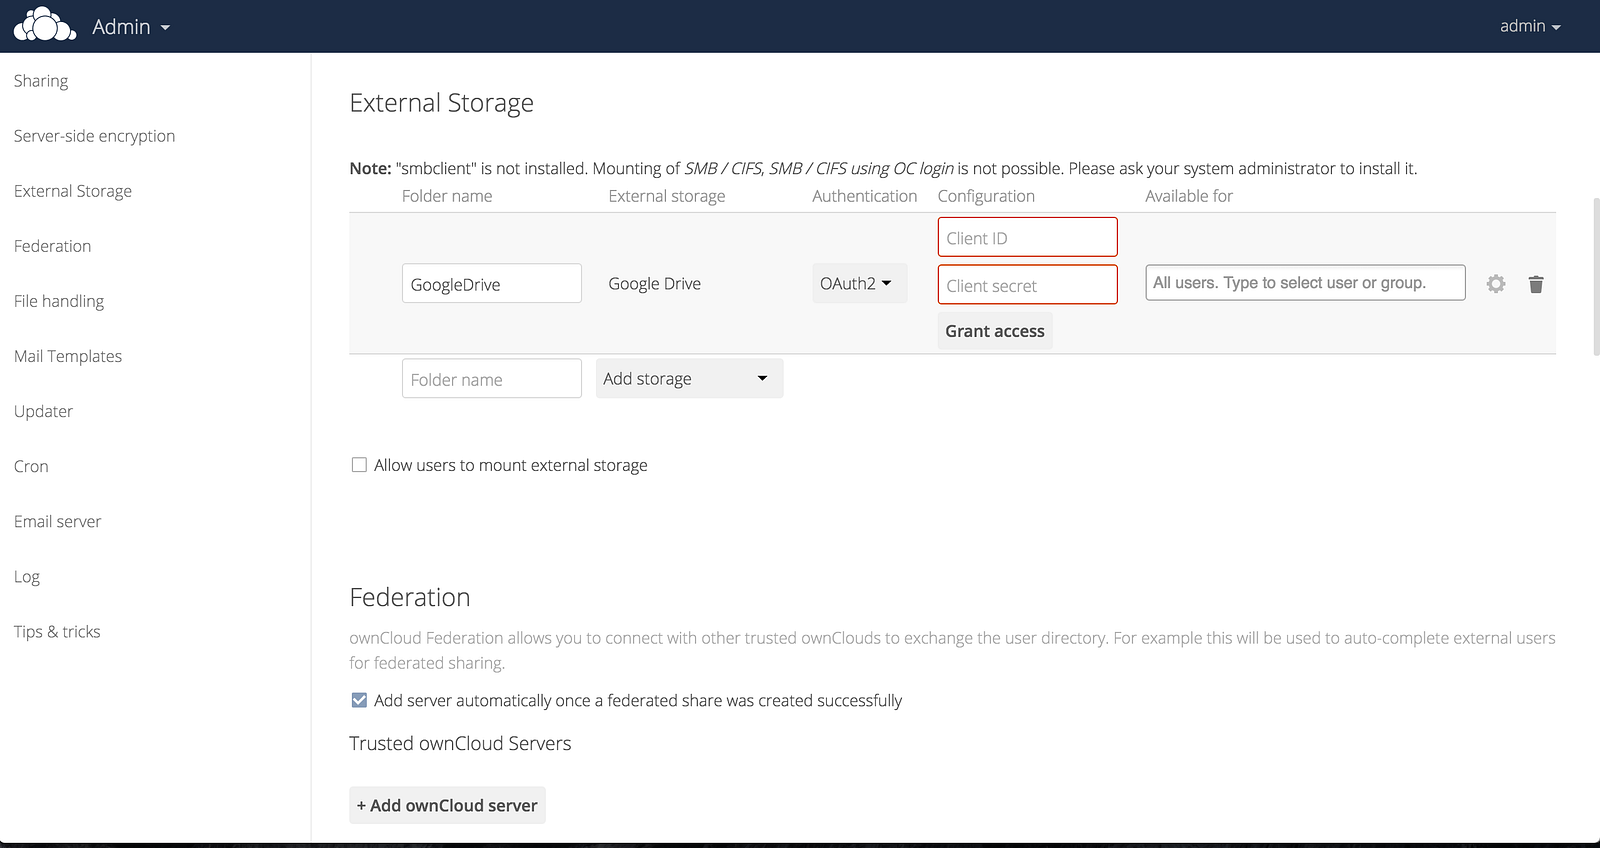Open the storage settings gear icon
This screenshot has width=1600, height=848.
1496,284
